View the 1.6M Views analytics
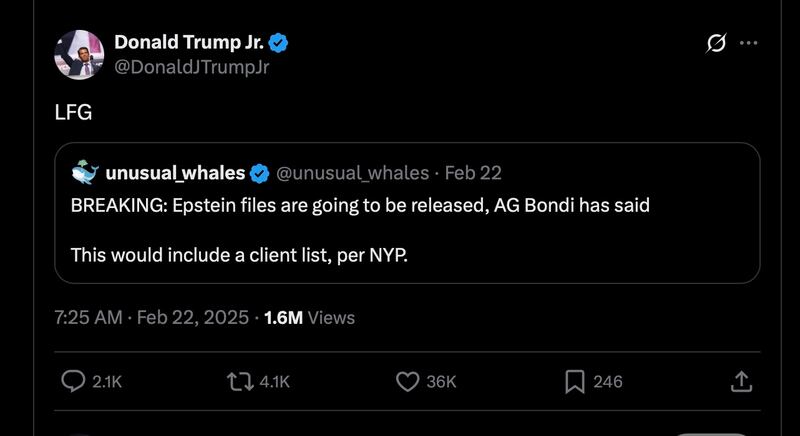The image size is (800, 436). 309,318
